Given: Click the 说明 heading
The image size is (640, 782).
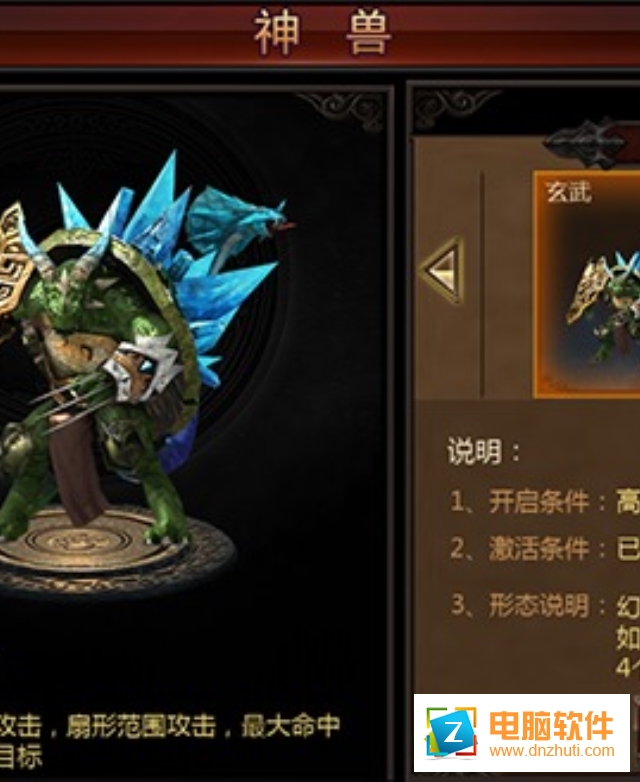Looking at the screenshot, I should tap(484, 452).
